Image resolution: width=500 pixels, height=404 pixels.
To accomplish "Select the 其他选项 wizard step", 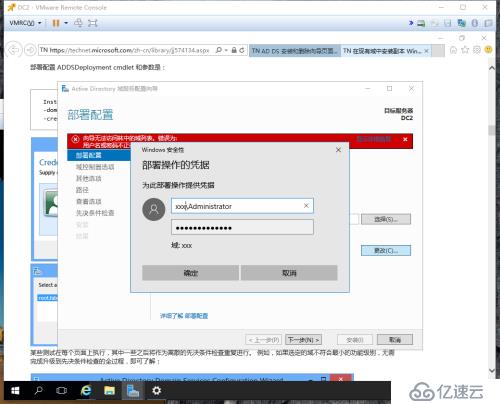I will (x=89, y=179).
